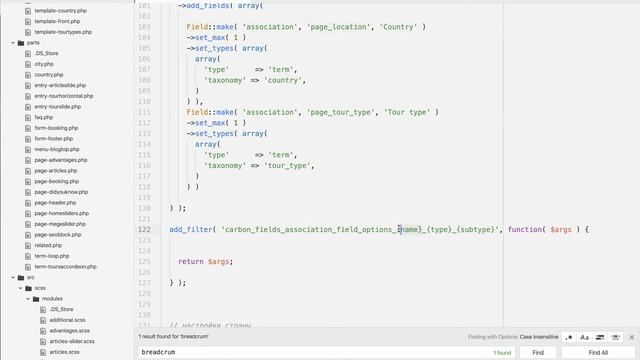
Task: Click the page-header.php file icon
Action: [28, 202]
